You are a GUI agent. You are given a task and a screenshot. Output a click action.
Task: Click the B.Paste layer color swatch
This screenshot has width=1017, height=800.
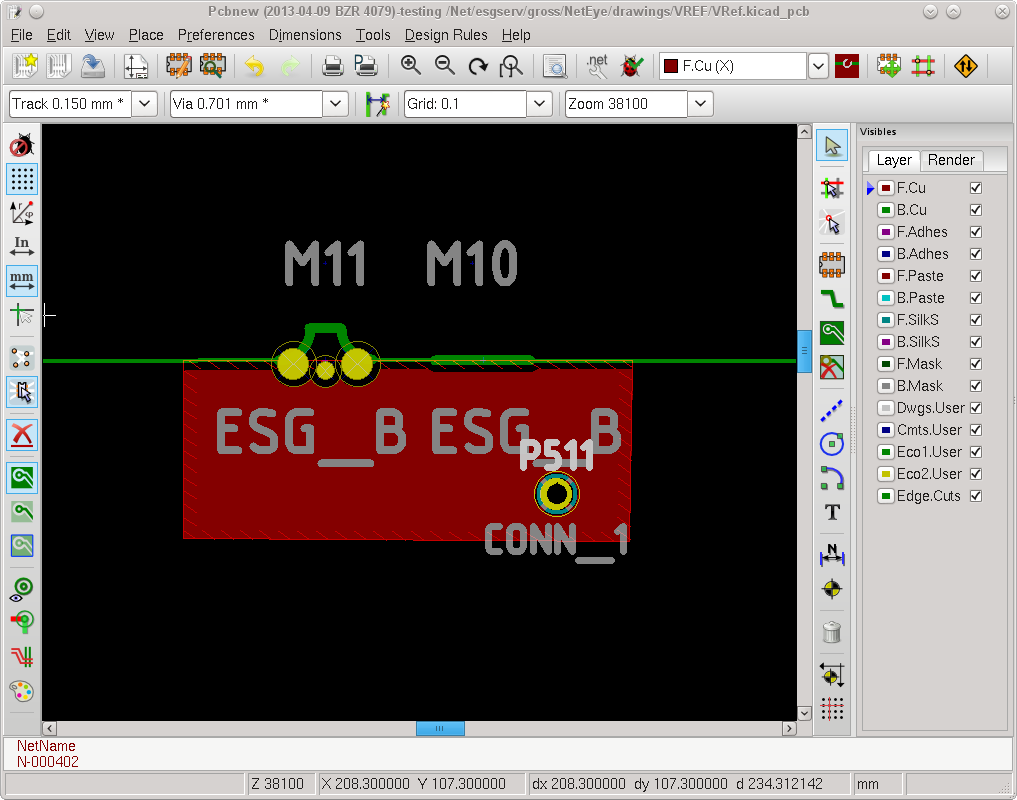click(x=885, y=298)
